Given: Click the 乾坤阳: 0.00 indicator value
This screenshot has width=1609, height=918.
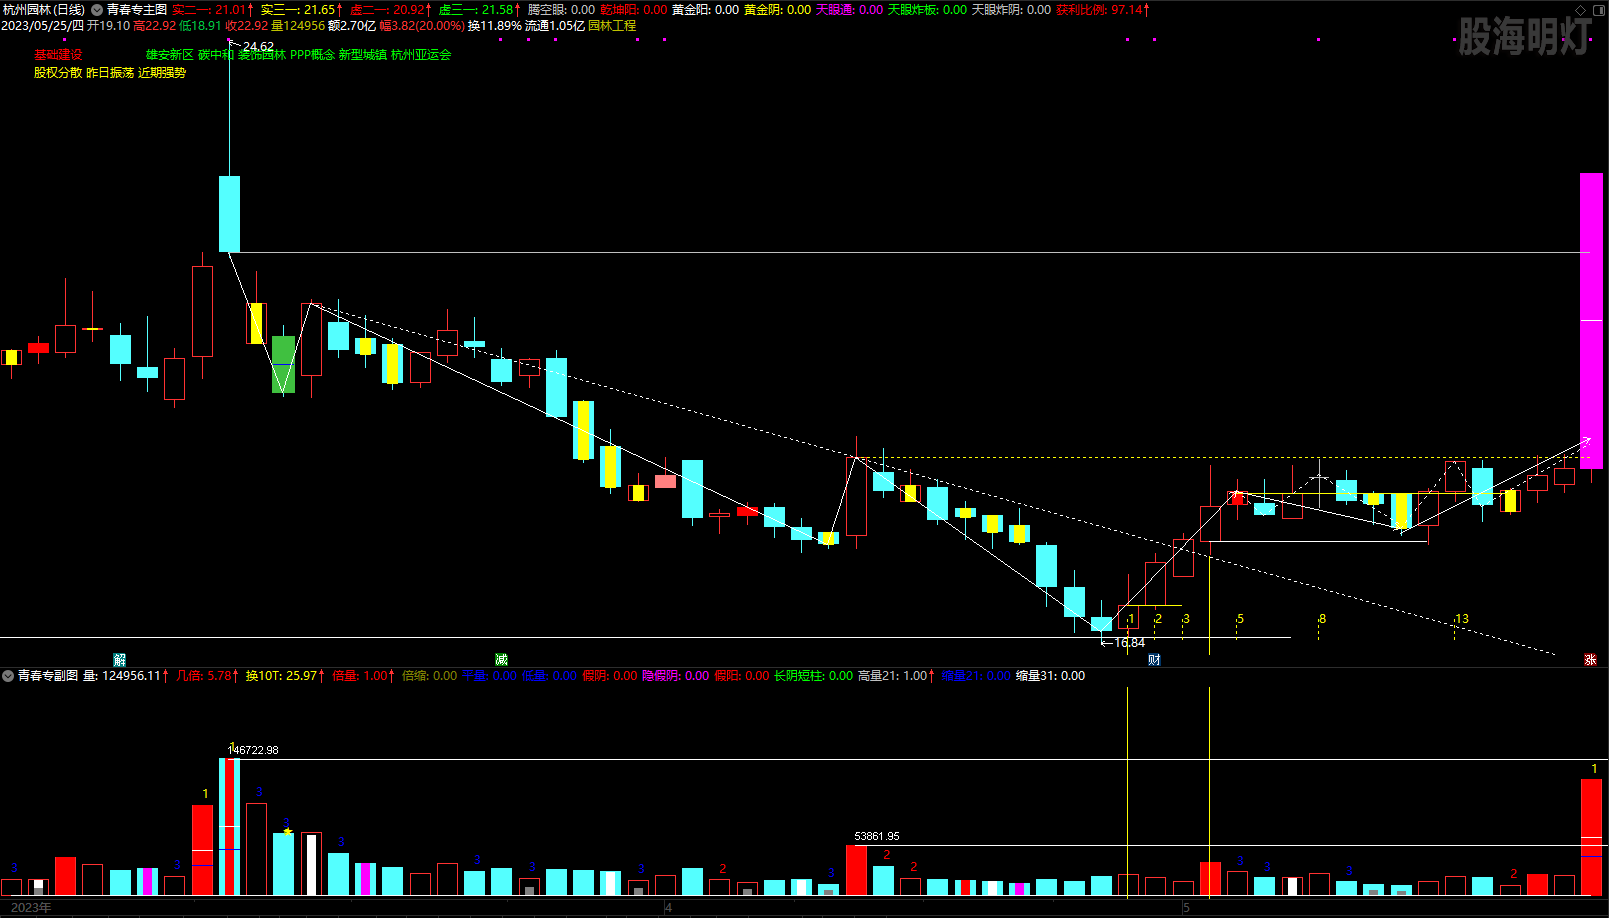Looking at the screenshot, I should pyautogui.click(x=633, y=10).
